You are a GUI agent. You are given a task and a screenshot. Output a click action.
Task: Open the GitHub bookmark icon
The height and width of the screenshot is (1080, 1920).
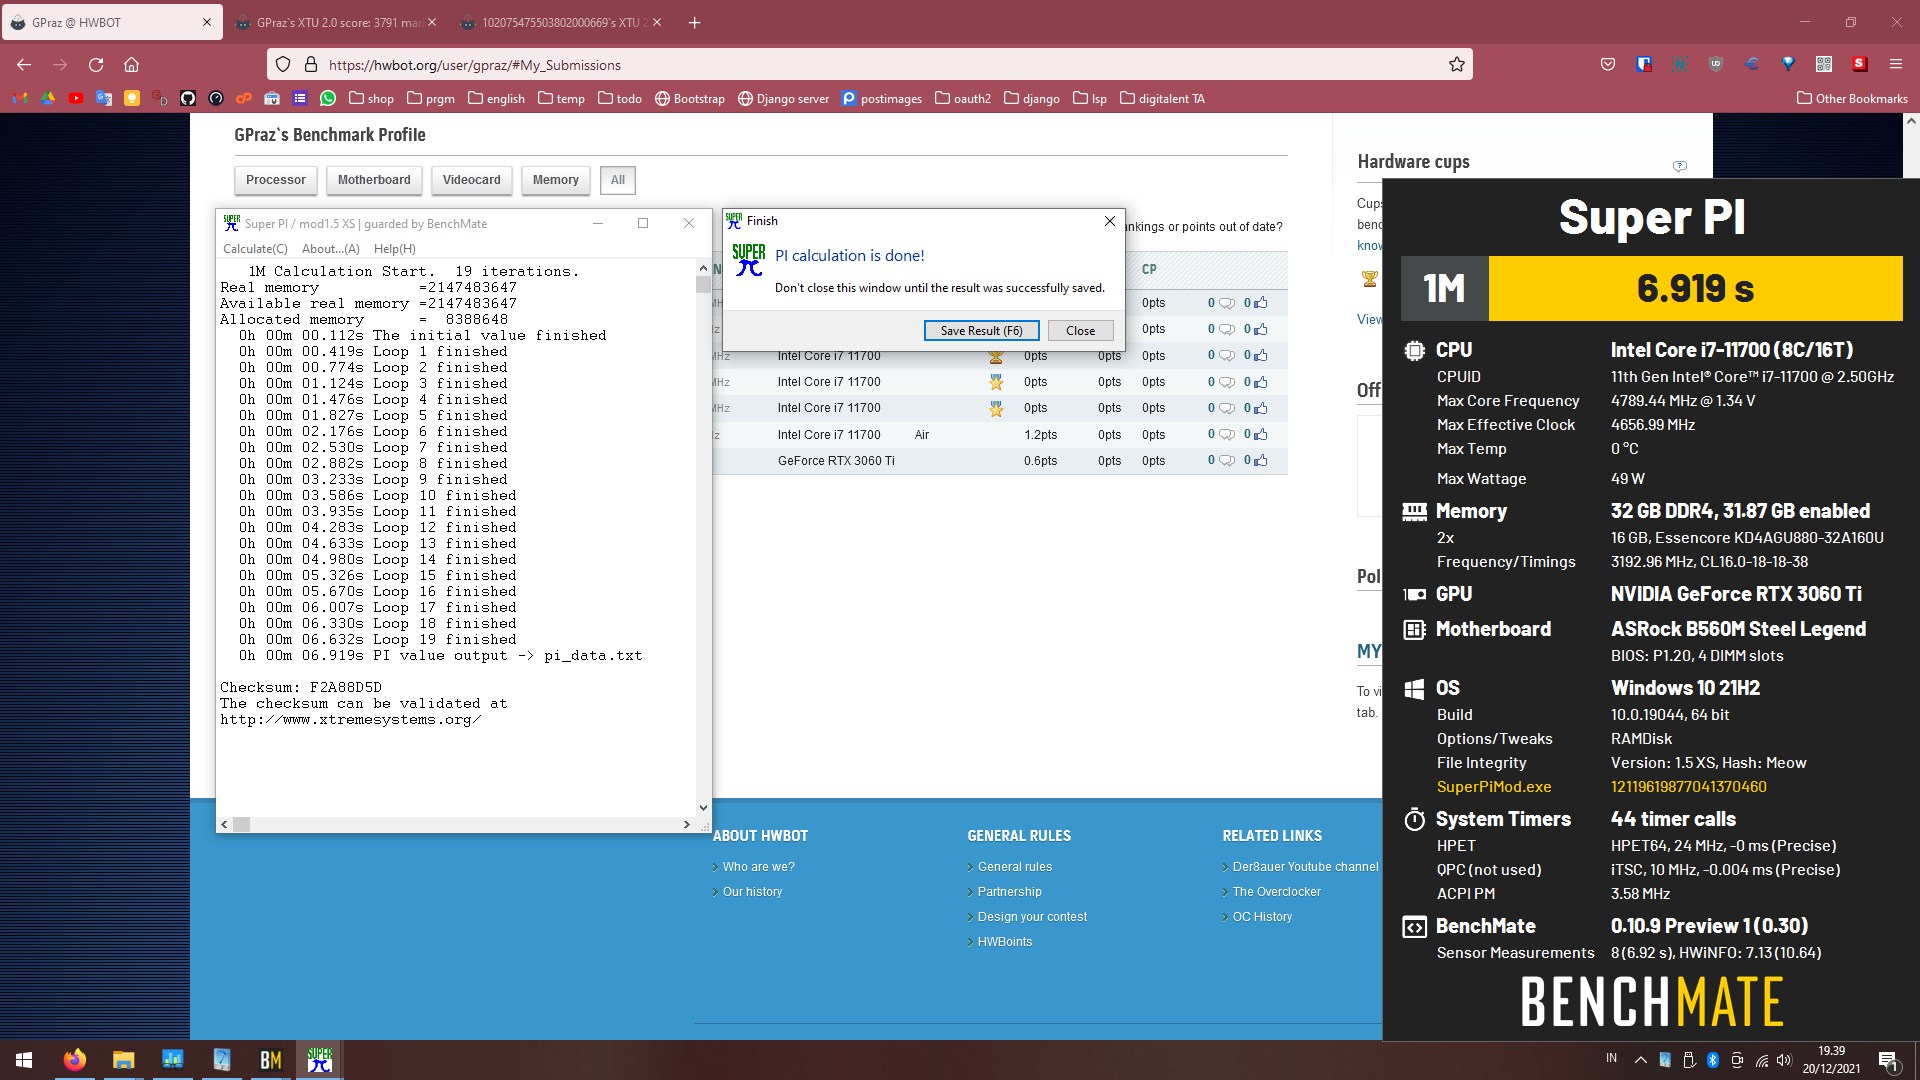point(188,98)
